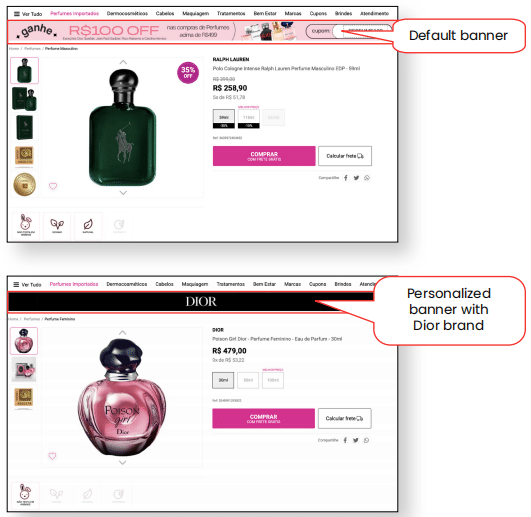Open the Dermocosméticos menu in lower screenshot
Viewport: 531px width, 517px height.
tap(127, 284)
